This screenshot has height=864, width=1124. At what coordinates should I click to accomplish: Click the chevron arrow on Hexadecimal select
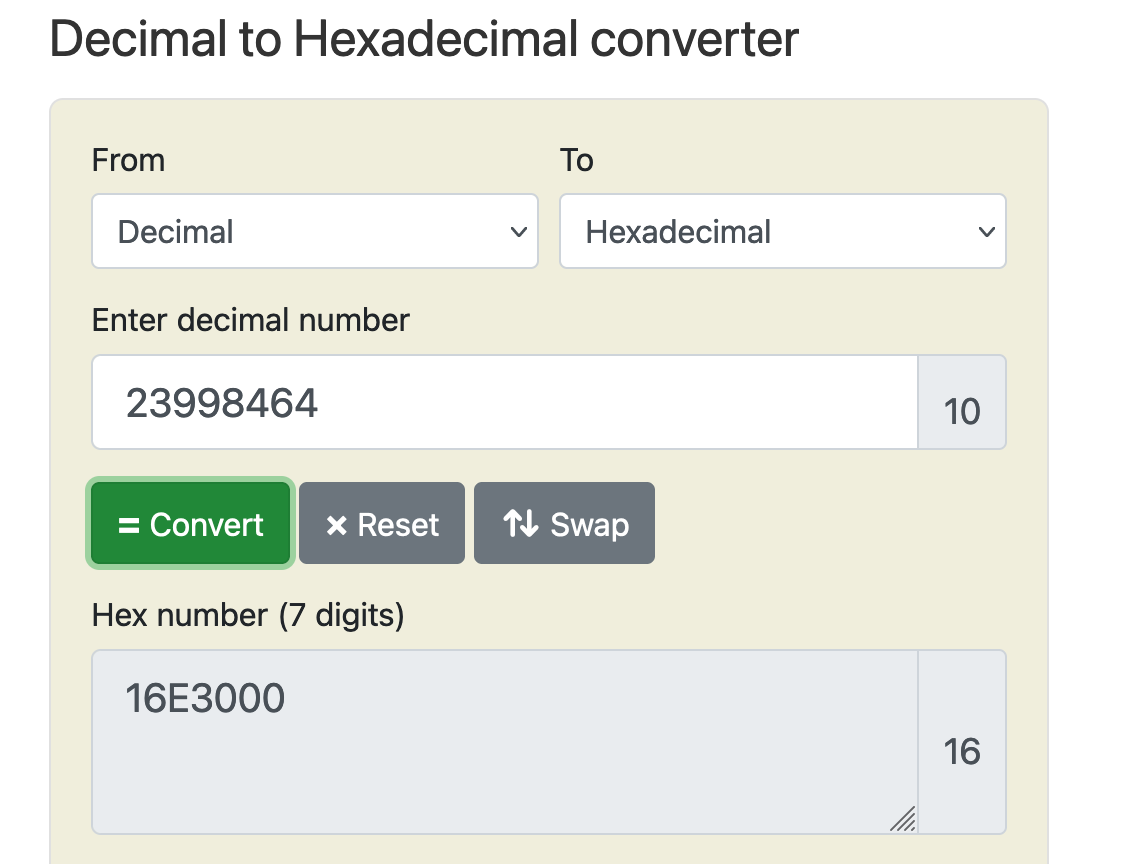[x=986, y=232]
